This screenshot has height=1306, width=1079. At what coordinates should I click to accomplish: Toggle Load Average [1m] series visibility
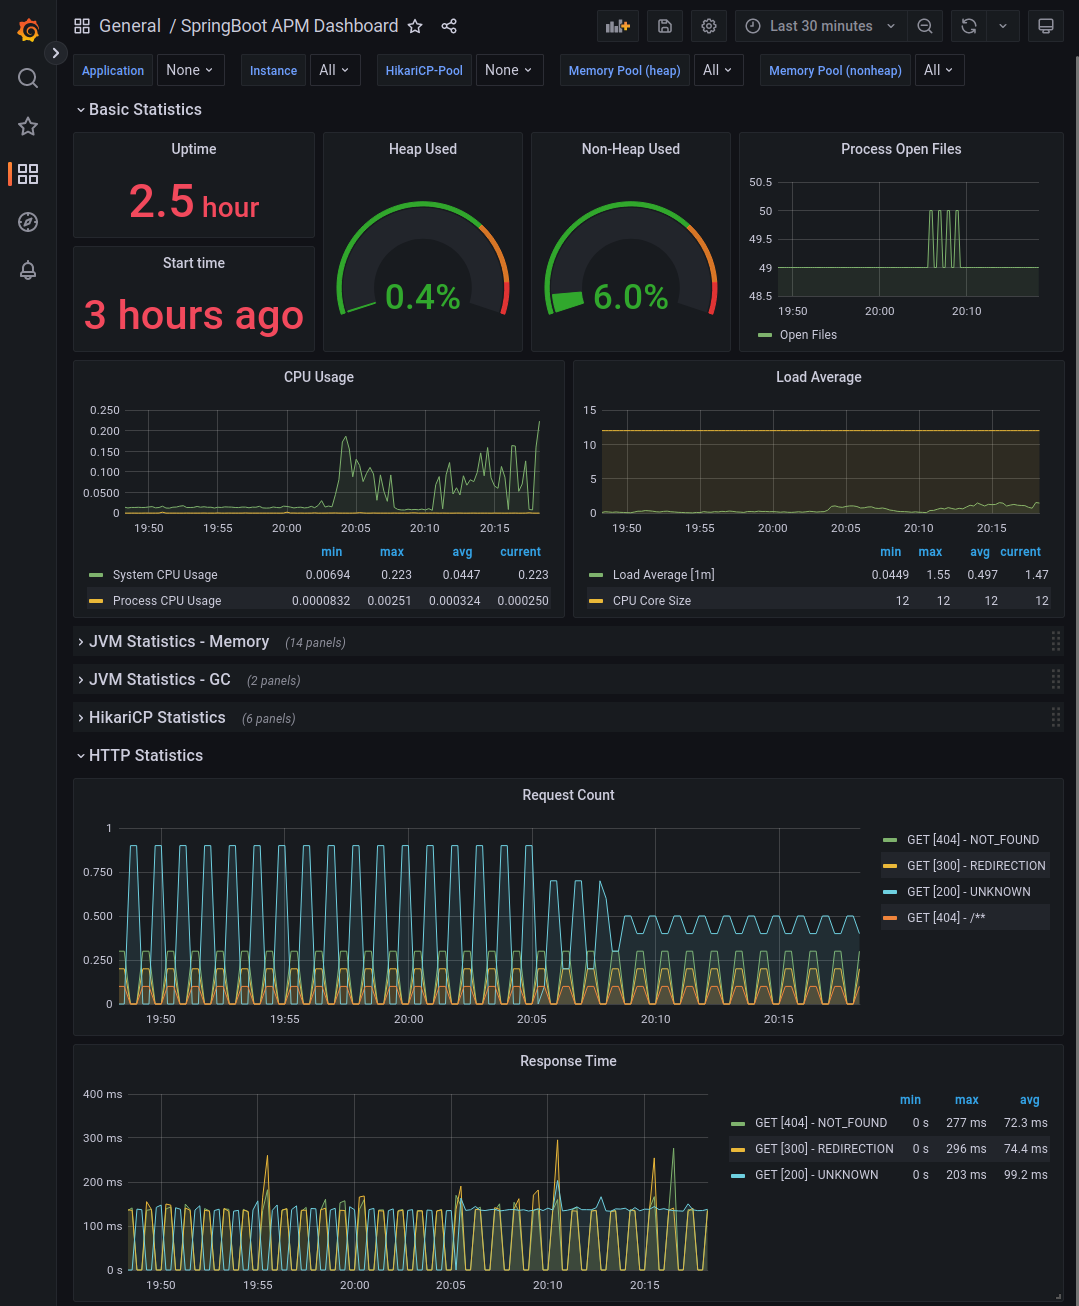663,575
